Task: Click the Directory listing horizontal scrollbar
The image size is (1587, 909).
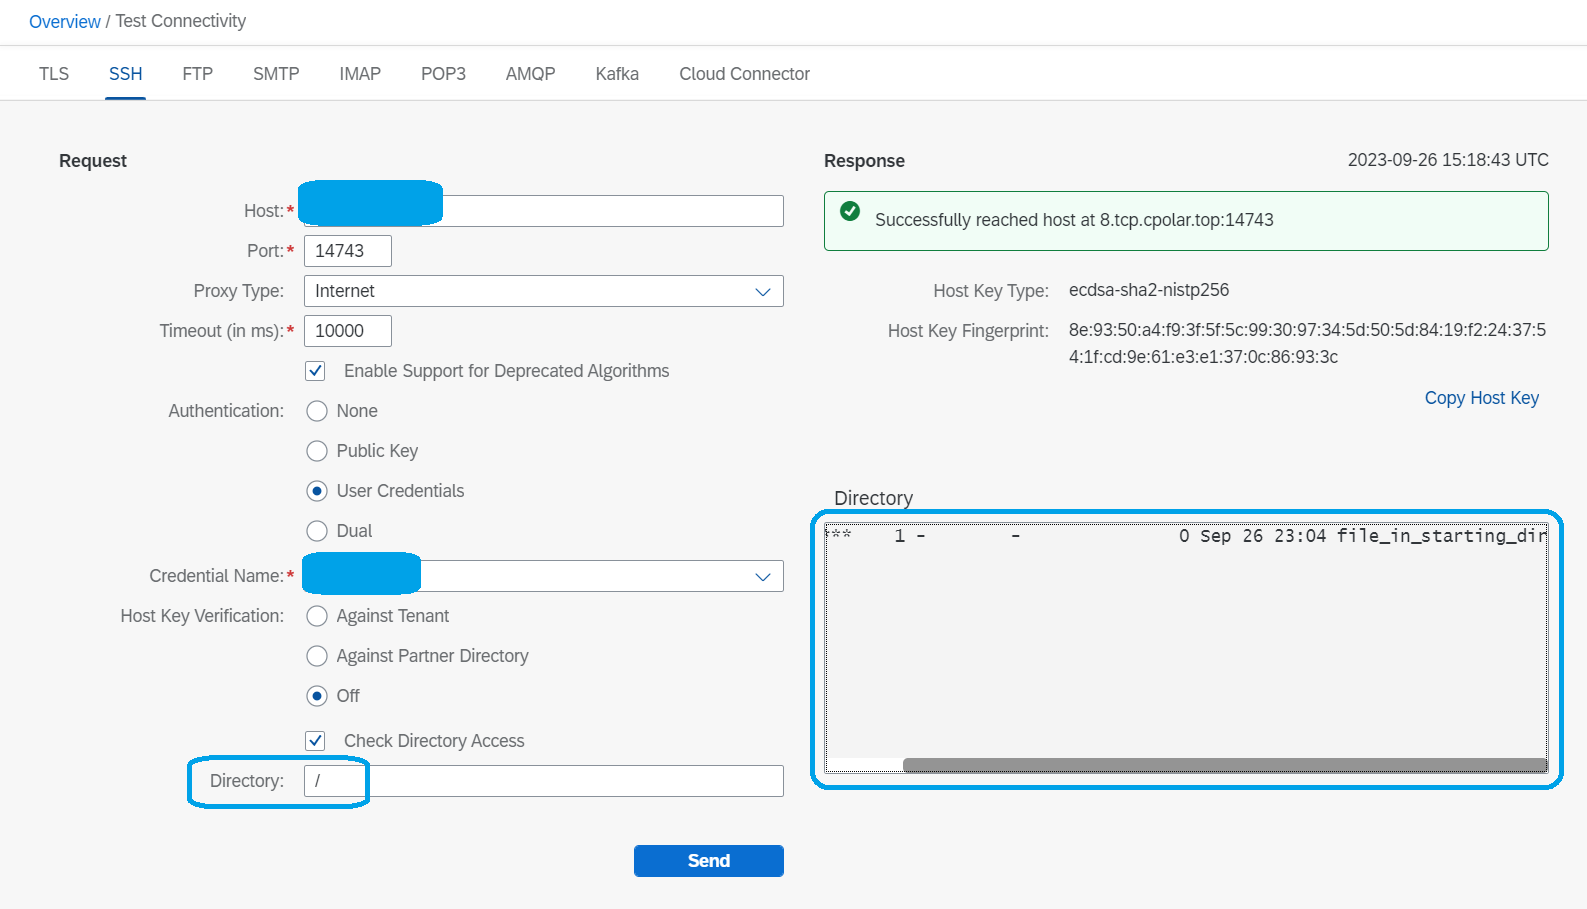Action: click(1225, 765)
